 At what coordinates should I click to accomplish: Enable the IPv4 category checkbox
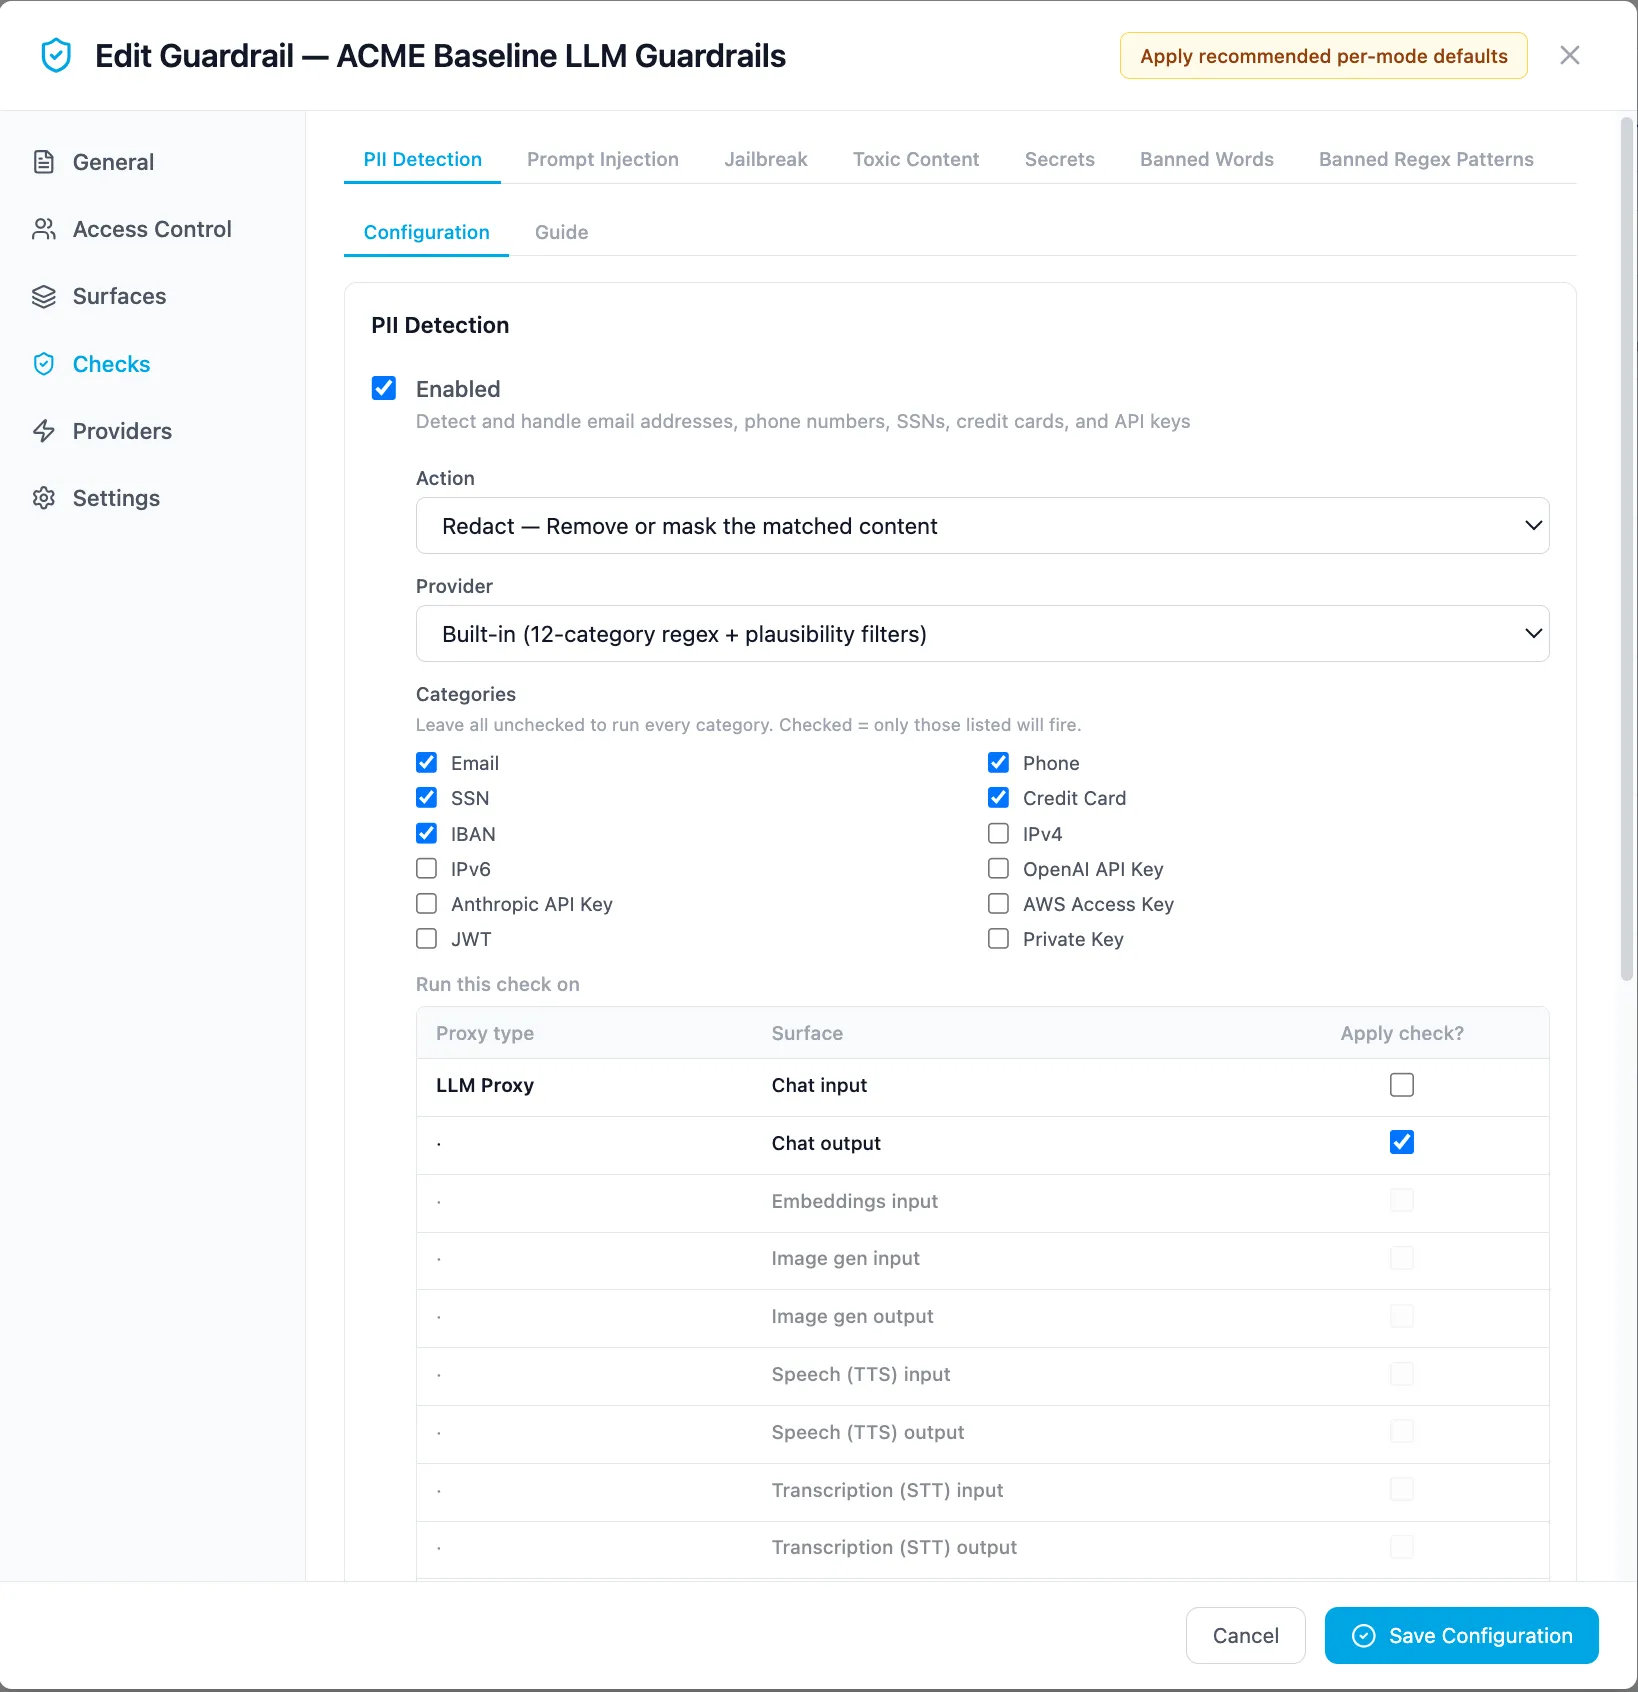(x=998, y=833)
